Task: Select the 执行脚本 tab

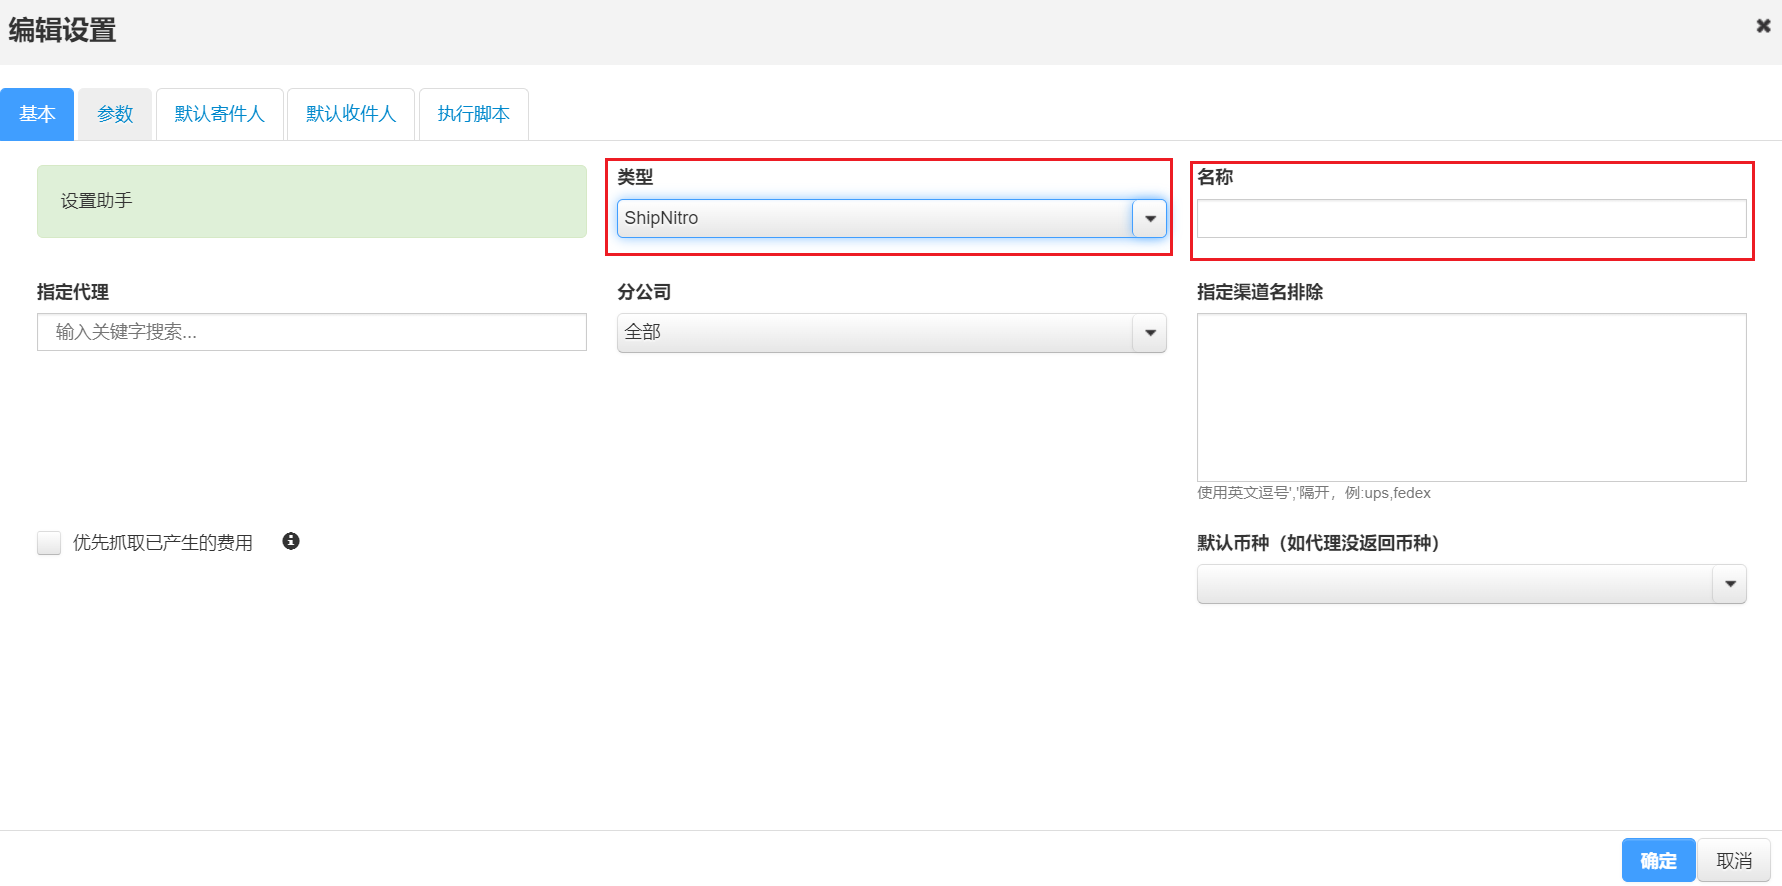Action: pos(474,114)
